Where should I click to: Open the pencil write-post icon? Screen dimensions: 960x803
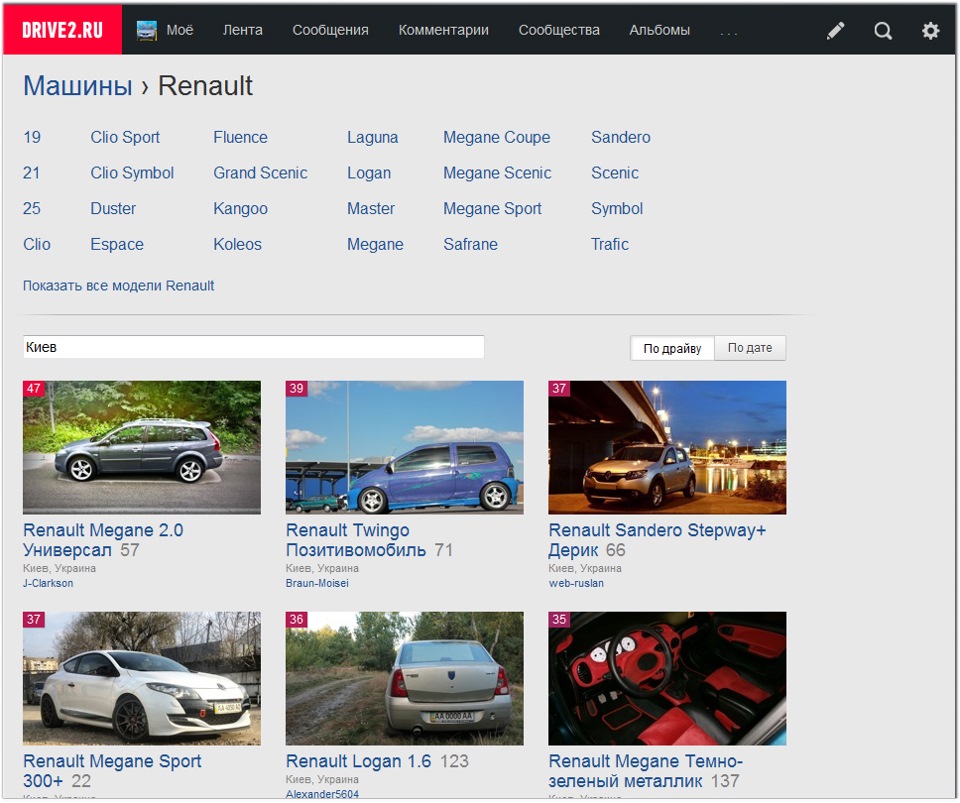[836, 30]
